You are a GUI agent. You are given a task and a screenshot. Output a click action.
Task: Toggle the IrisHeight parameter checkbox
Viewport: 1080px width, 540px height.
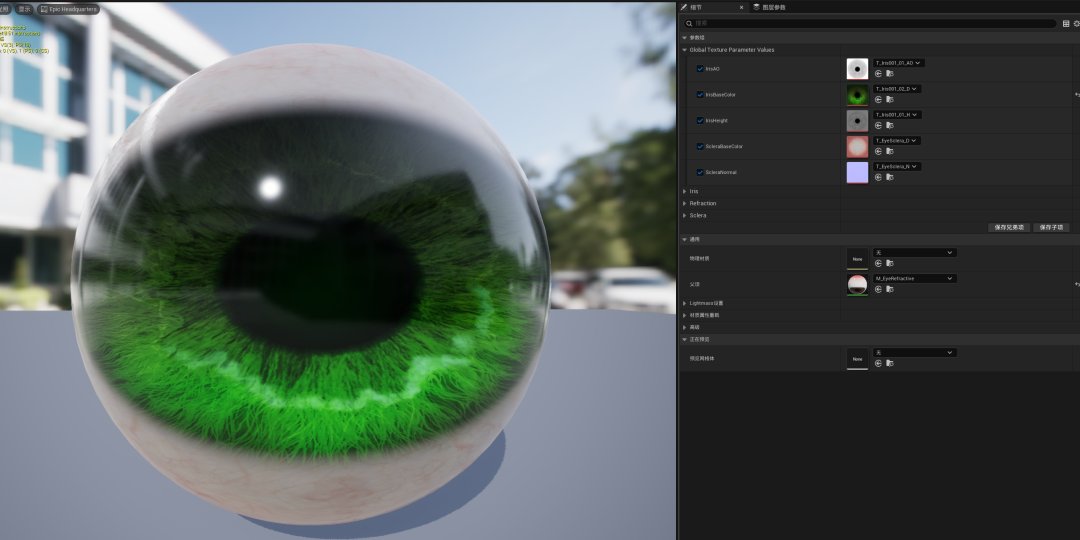[700, 121]
